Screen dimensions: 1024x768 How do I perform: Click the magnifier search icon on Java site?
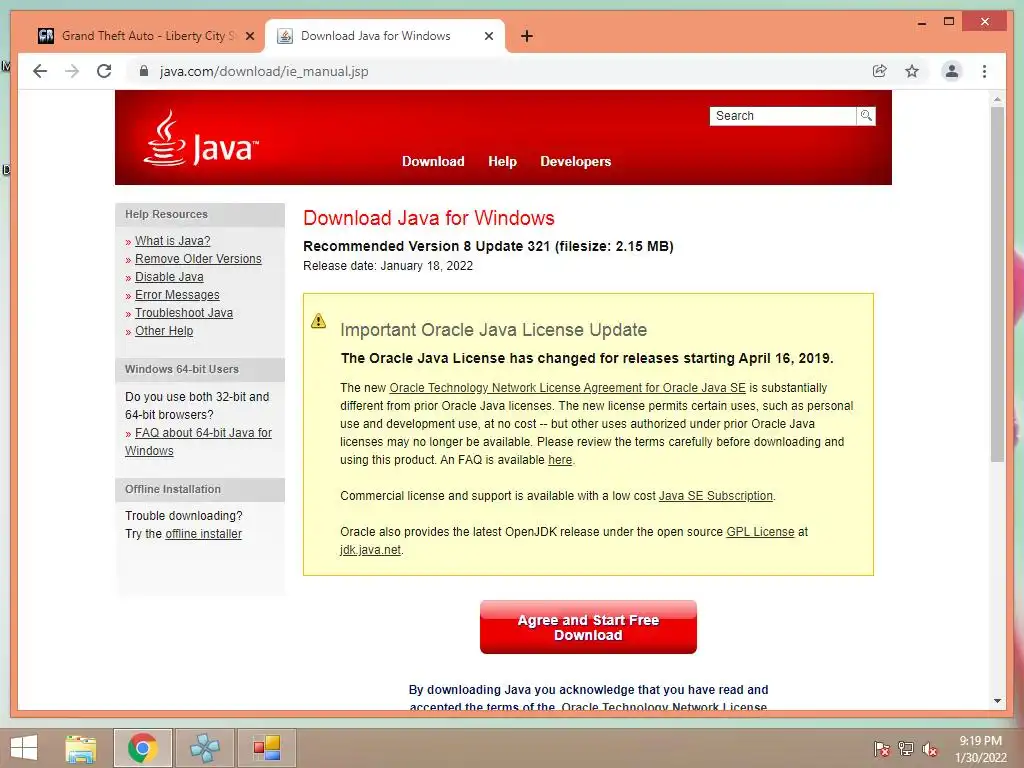pyautogui.click(x=866, y=116)
